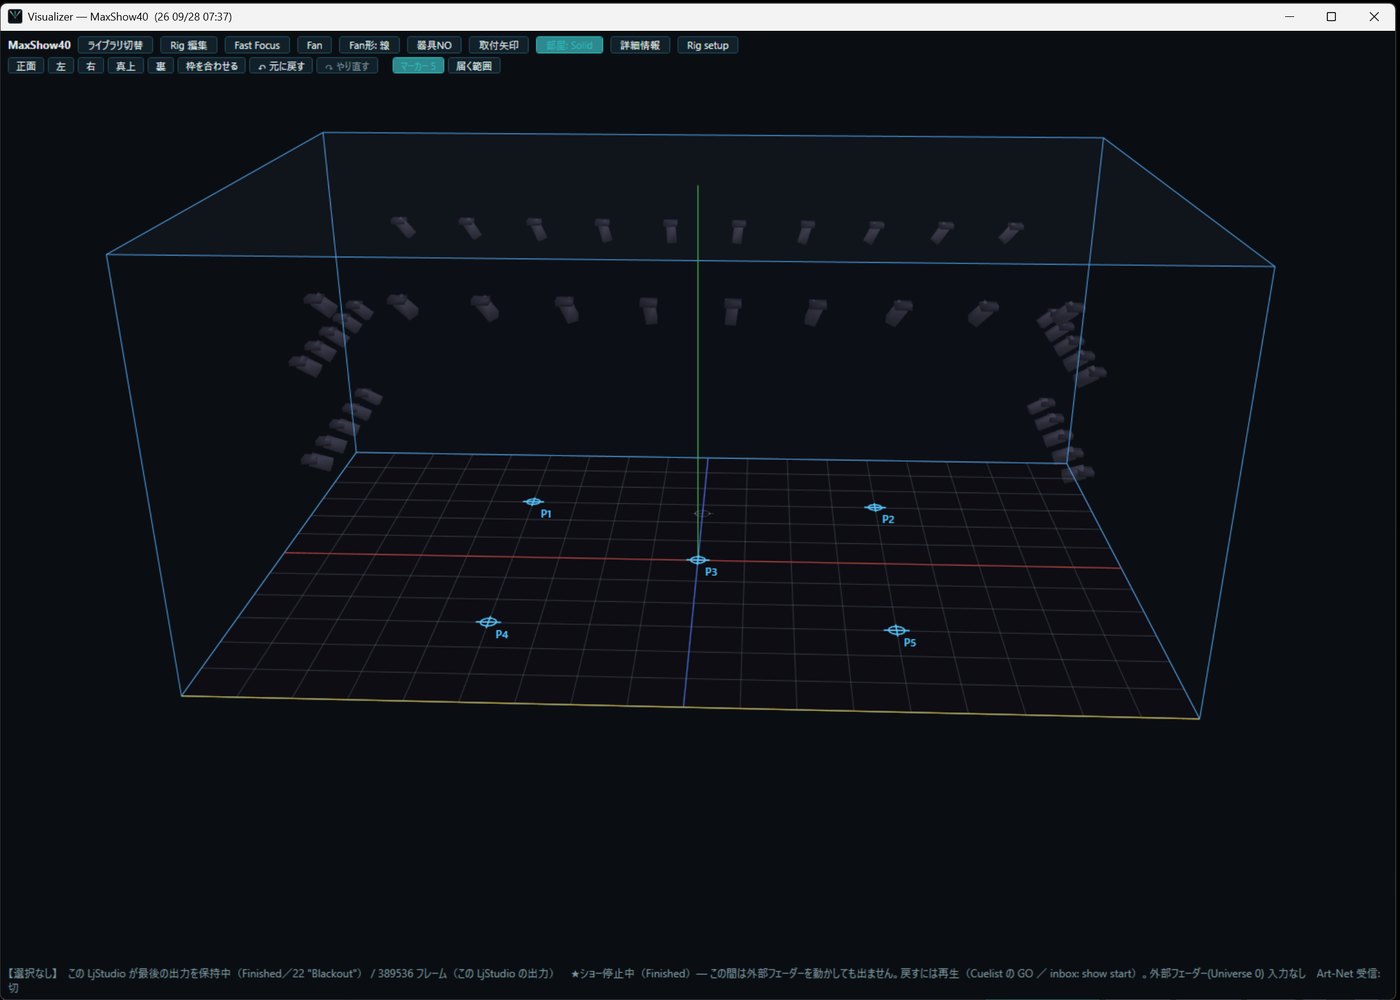Click the MaxShow40 label in toolbar
Viewport: 1400px width, 1000px height.
click(39, 45)
